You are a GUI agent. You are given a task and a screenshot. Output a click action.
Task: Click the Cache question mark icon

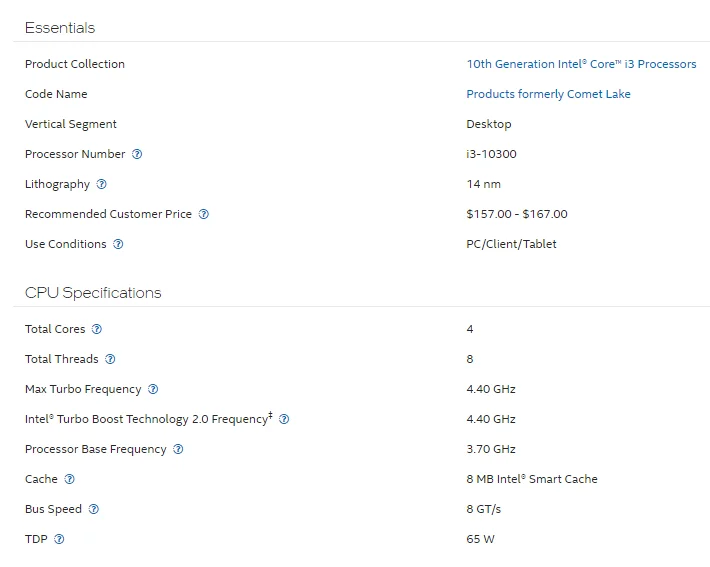pos(69,479)
